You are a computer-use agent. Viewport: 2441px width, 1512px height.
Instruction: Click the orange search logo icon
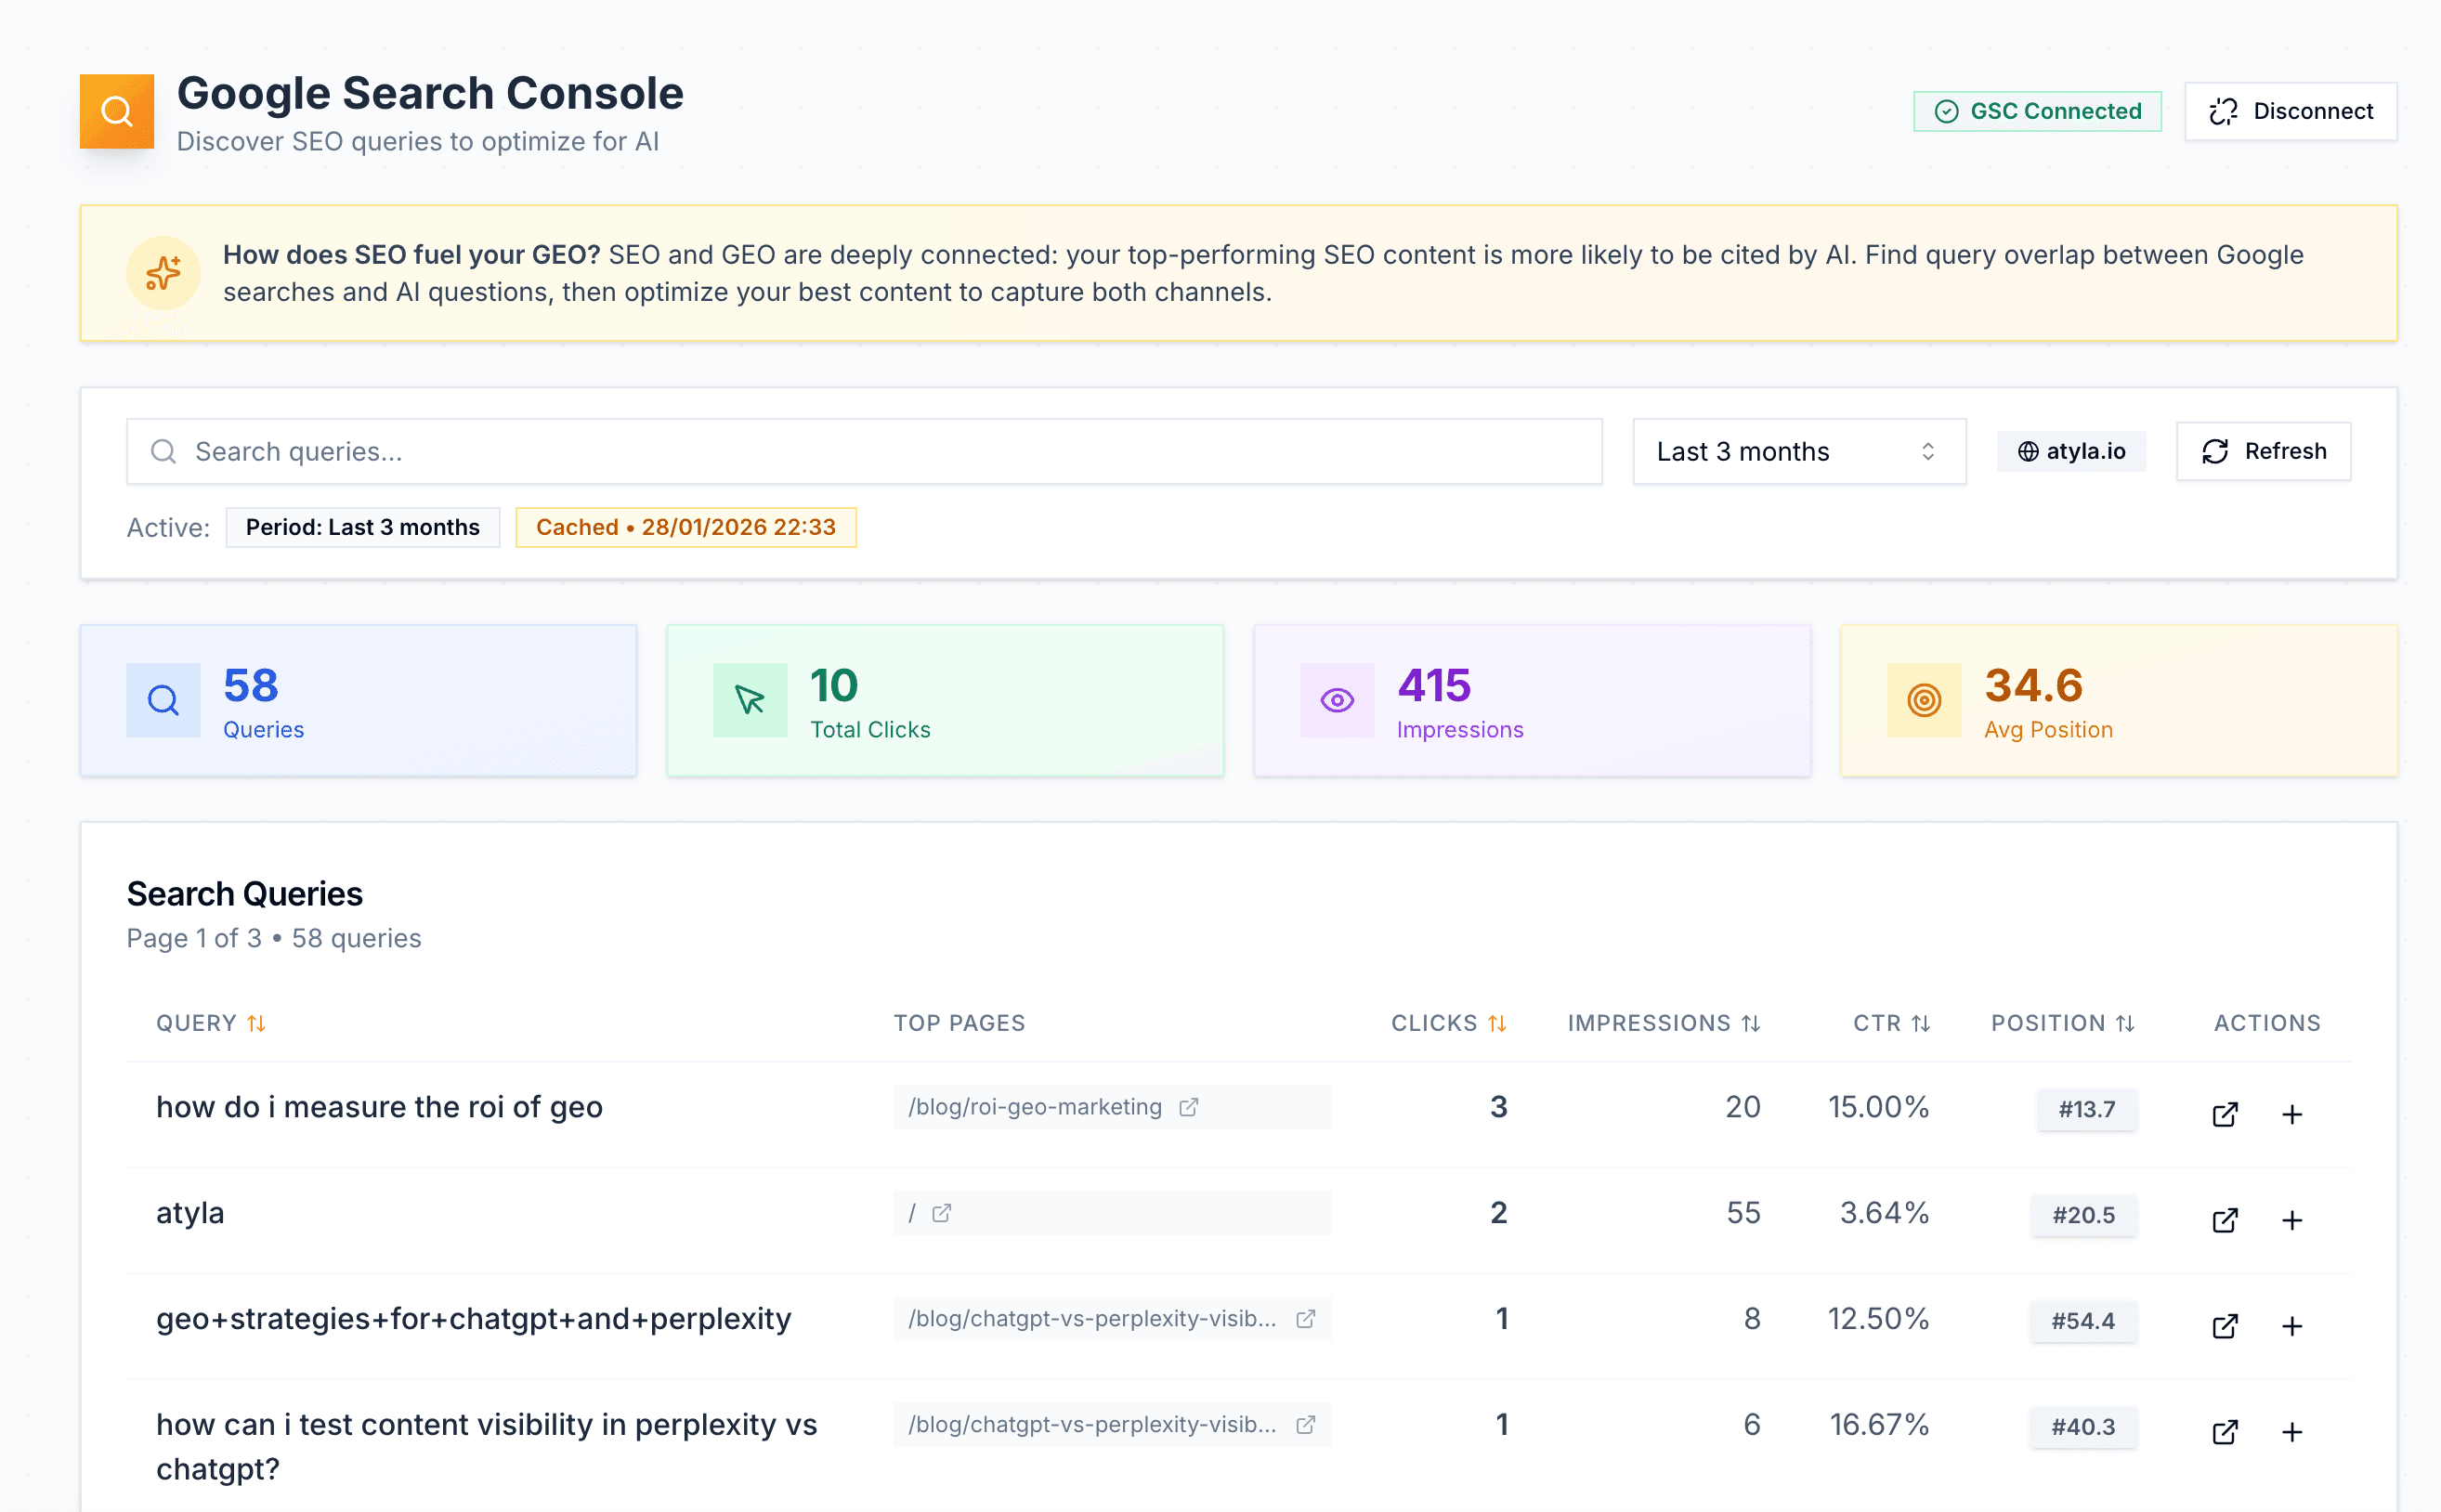click(x=117, y=111)
